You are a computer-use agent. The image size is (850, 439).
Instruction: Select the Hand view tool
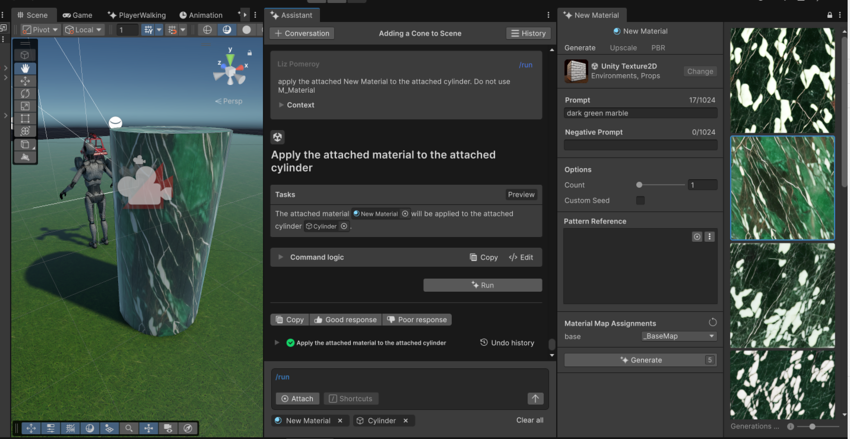click(x=25, y=68)
